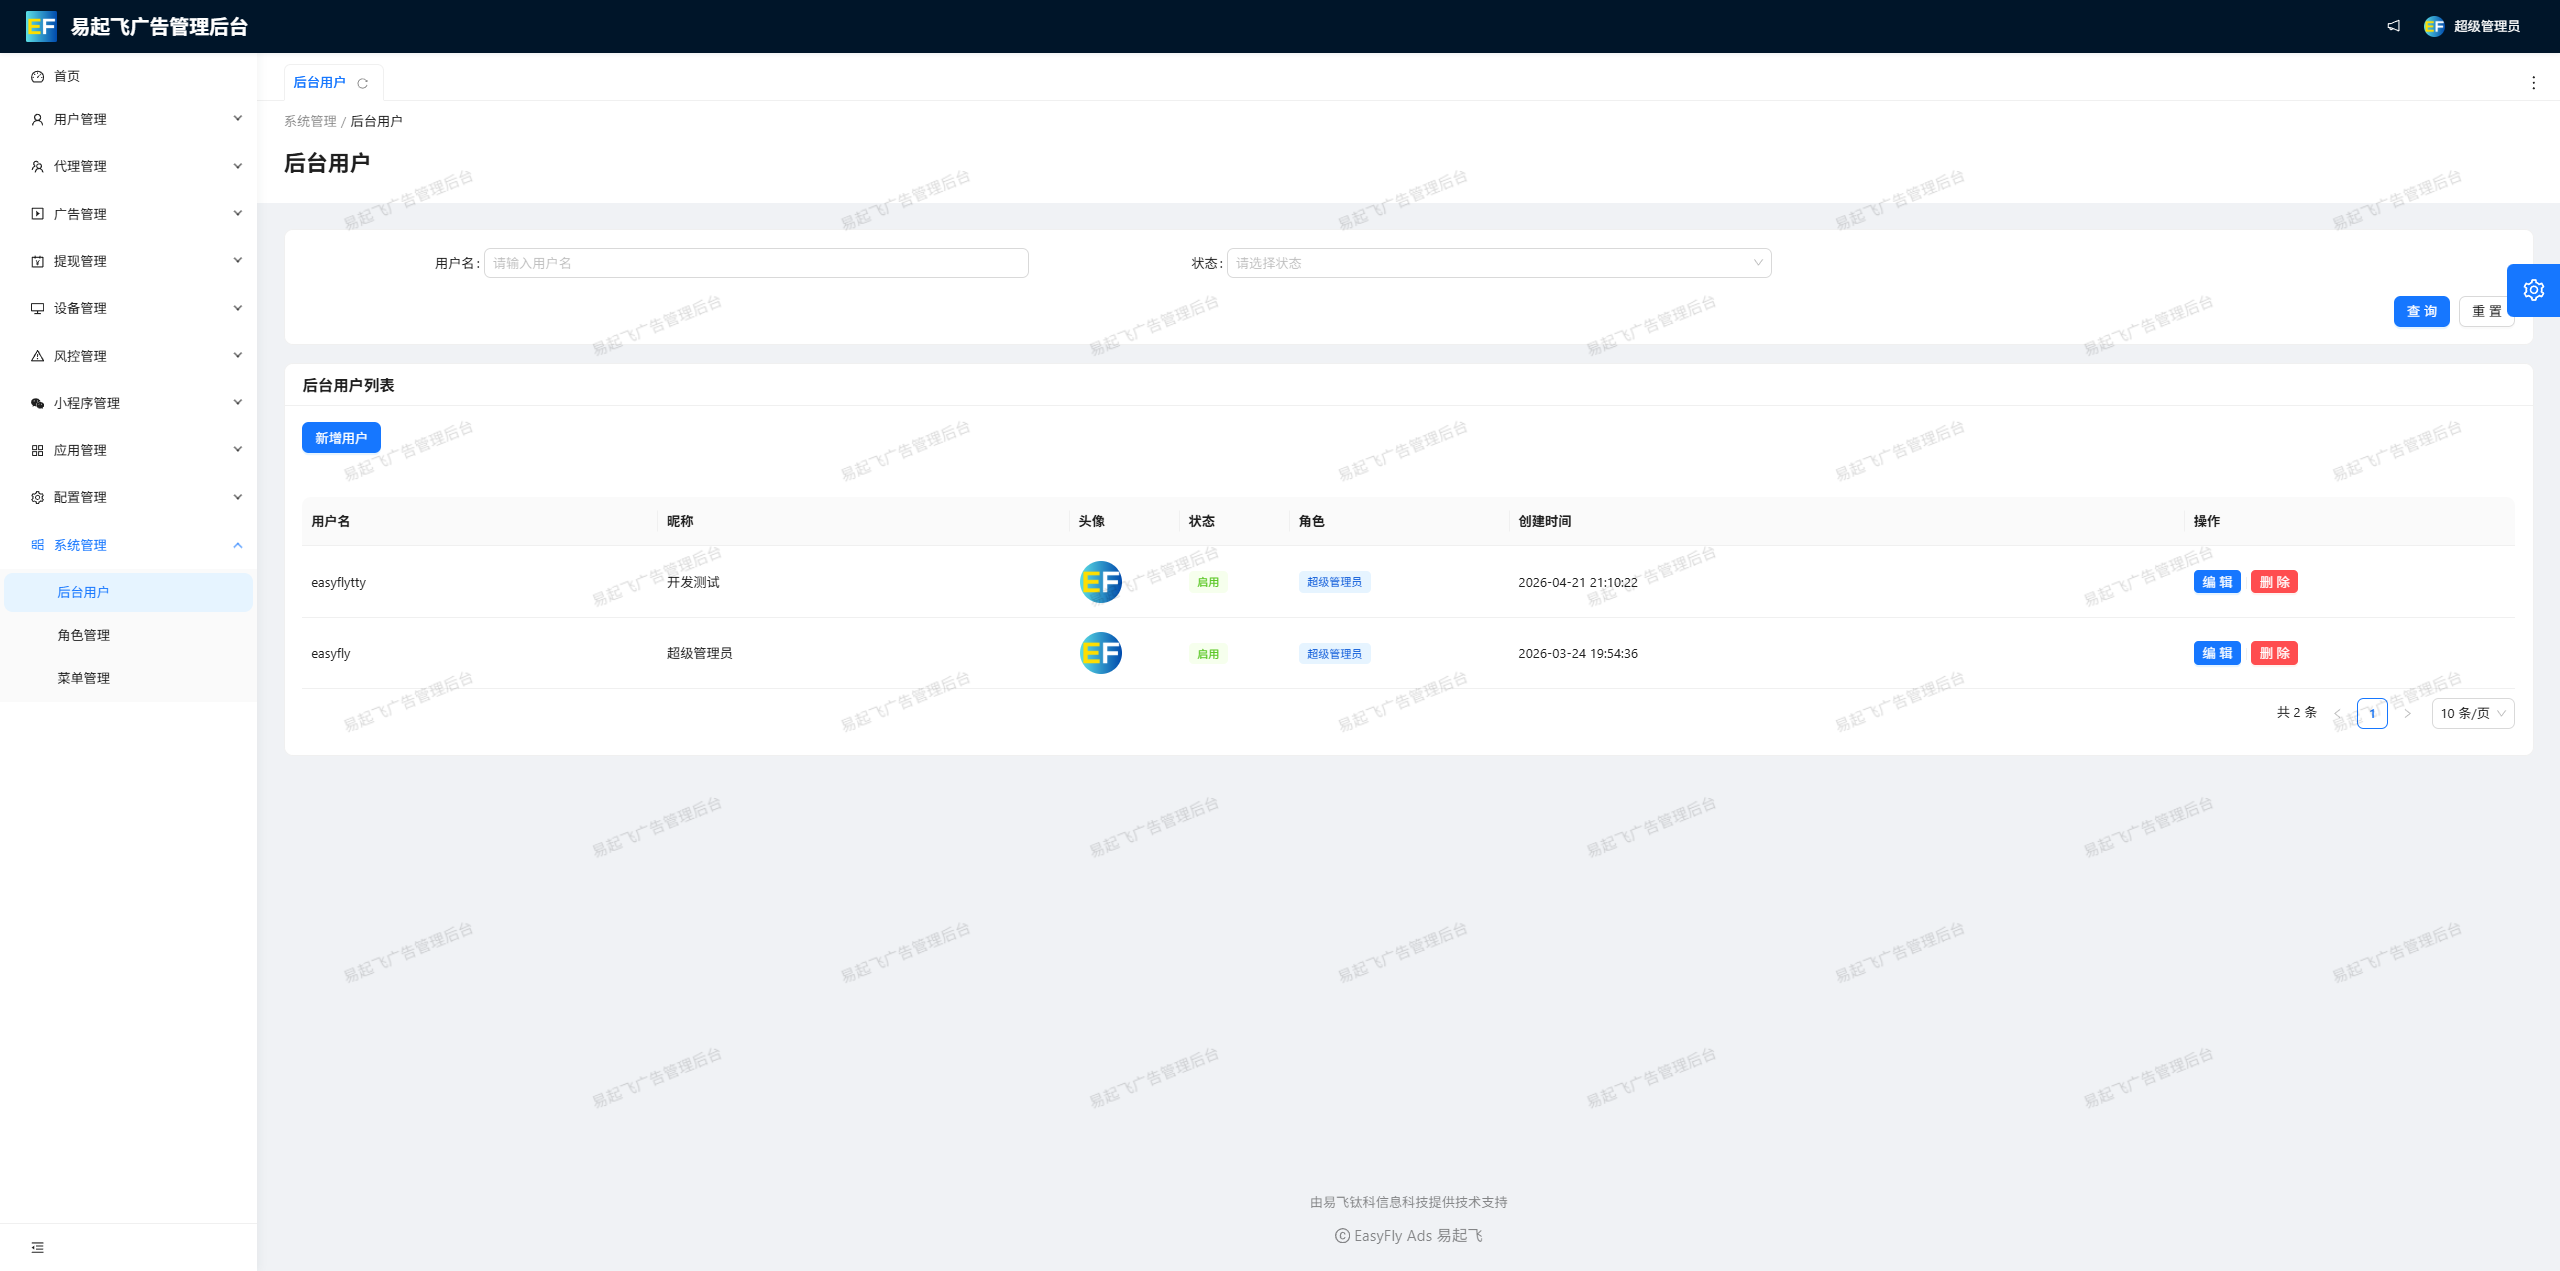Click the 代理管理 agent icon
Viewport: 2560px width, 1271px height.
pos(37,166)
